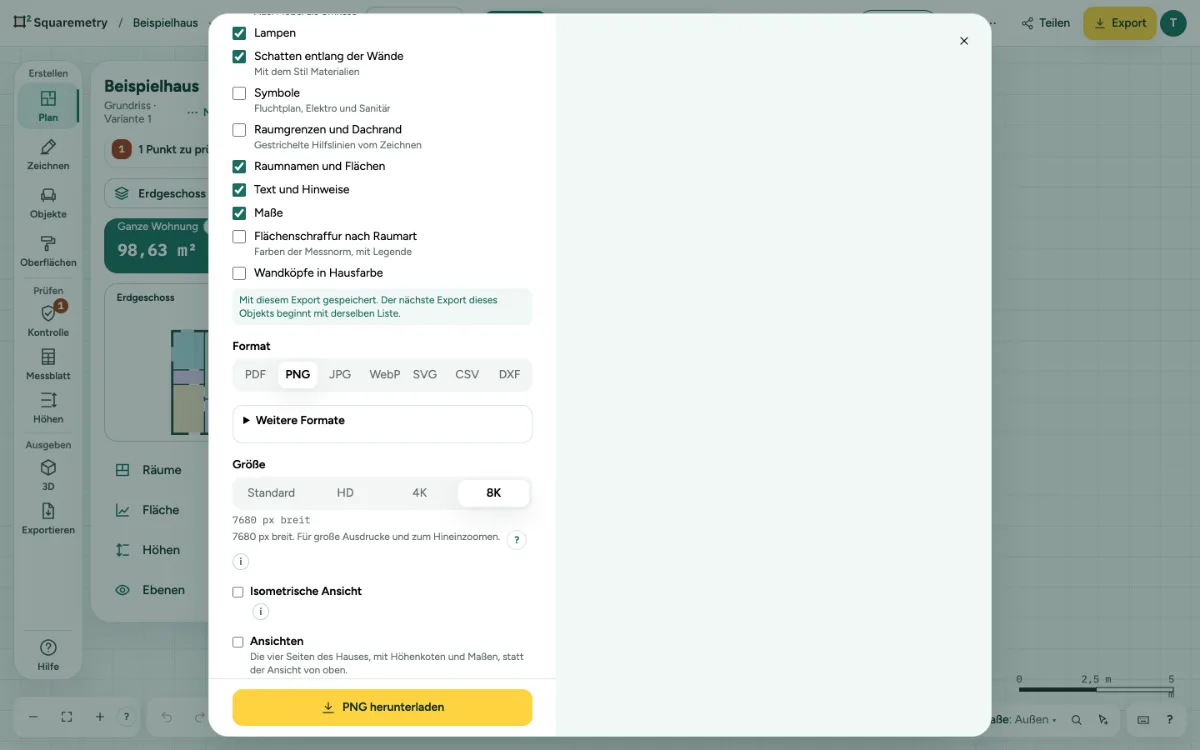Click the Export button in header
The image size is (1200, 750).
[x=1119, y=23]
